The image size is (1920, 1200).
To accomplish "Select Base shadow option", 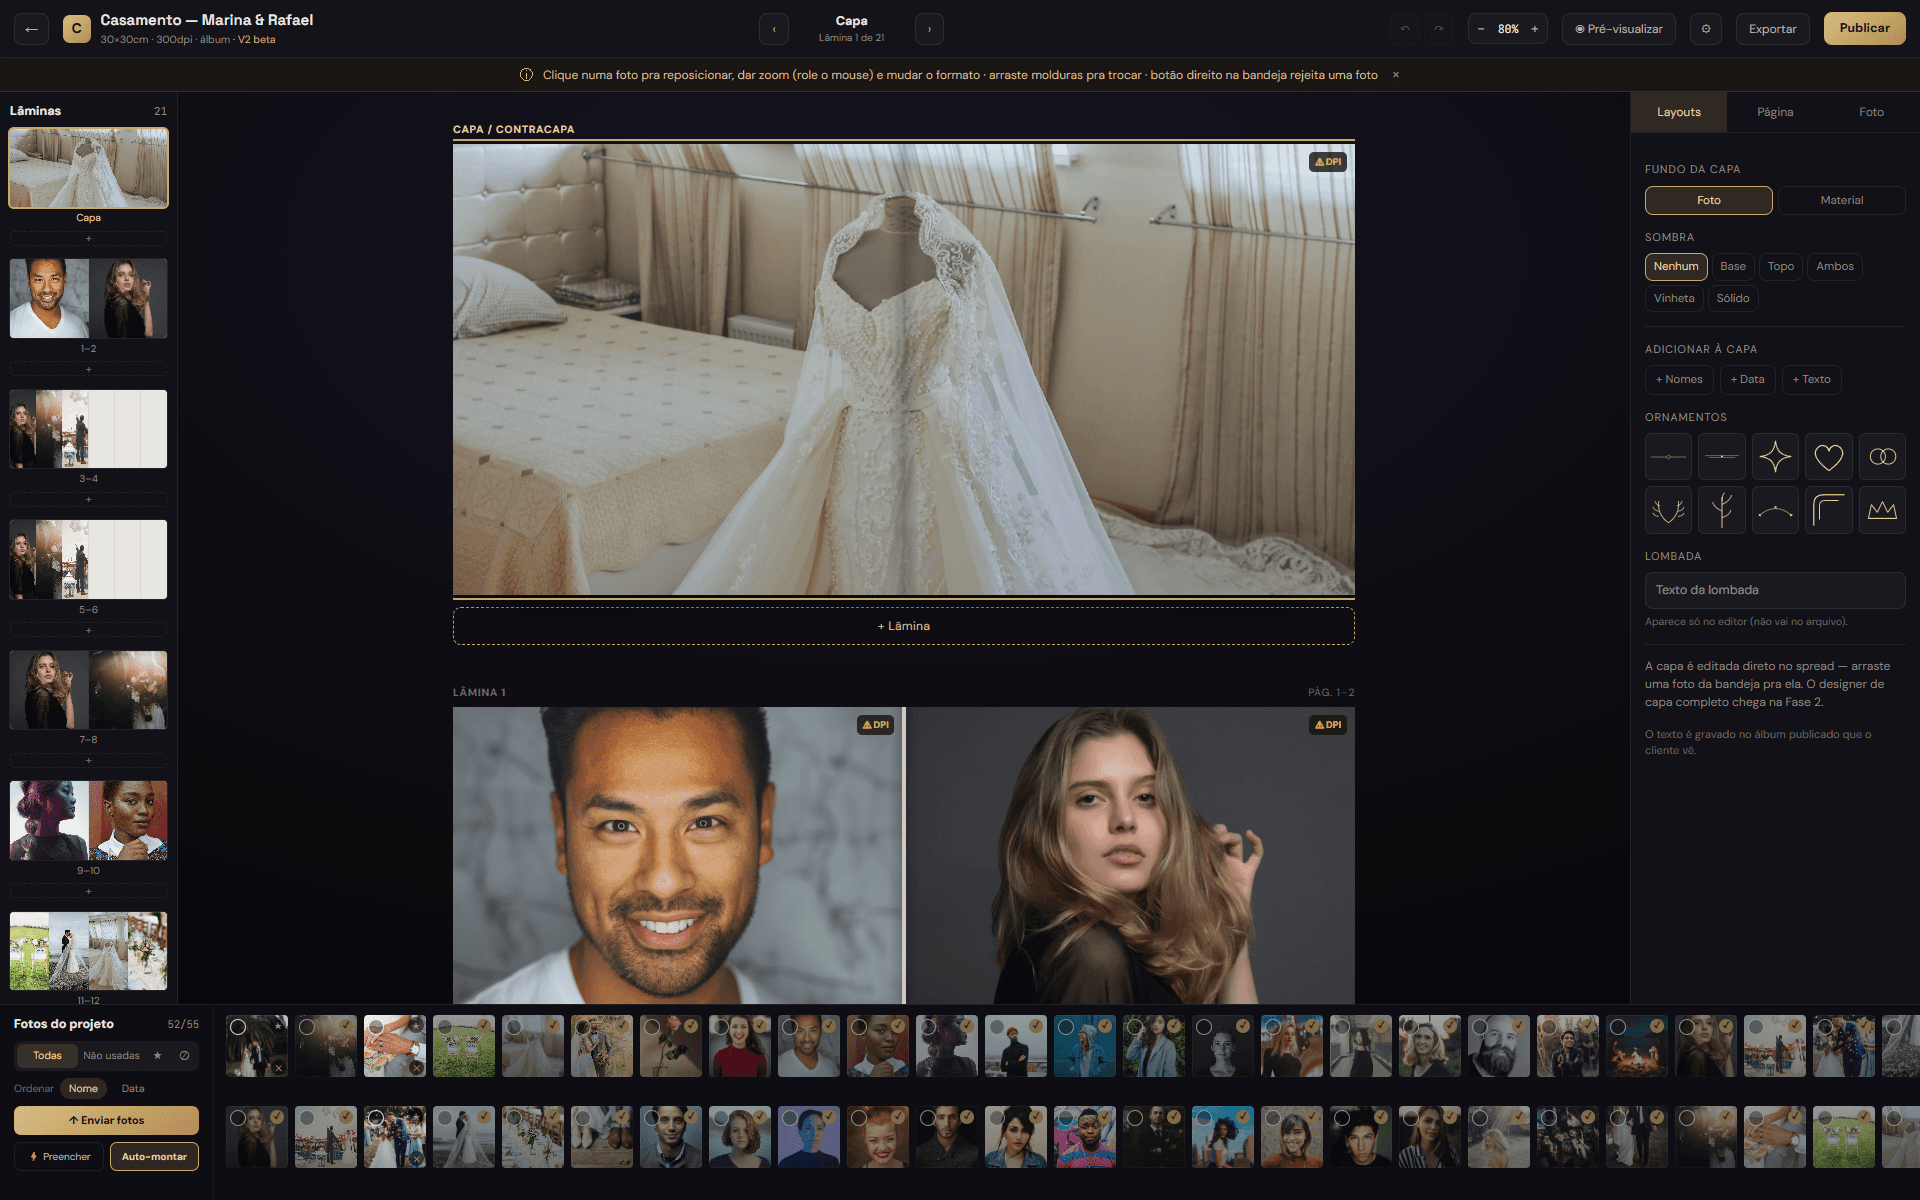I will [1733, 266].
